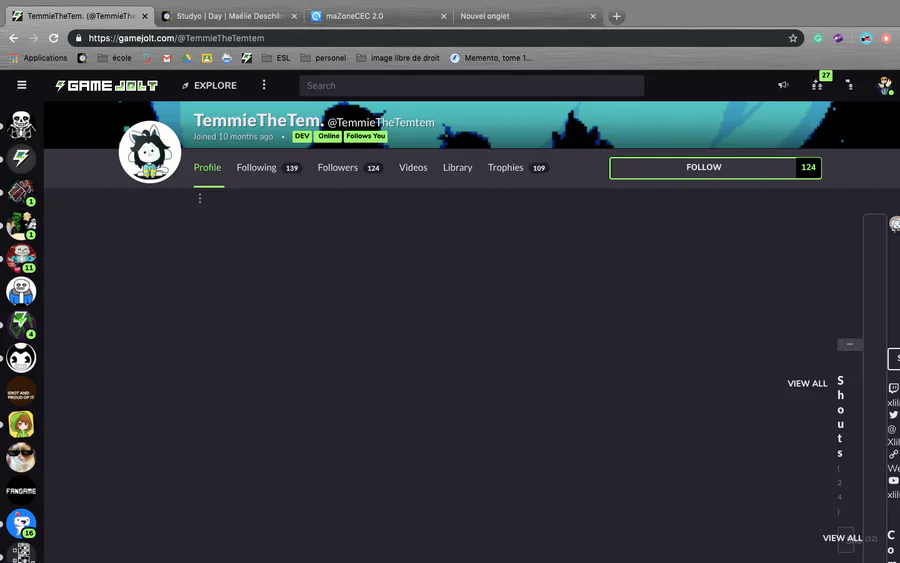
Task: Open a new browser tab
Action: coord(616,16)
